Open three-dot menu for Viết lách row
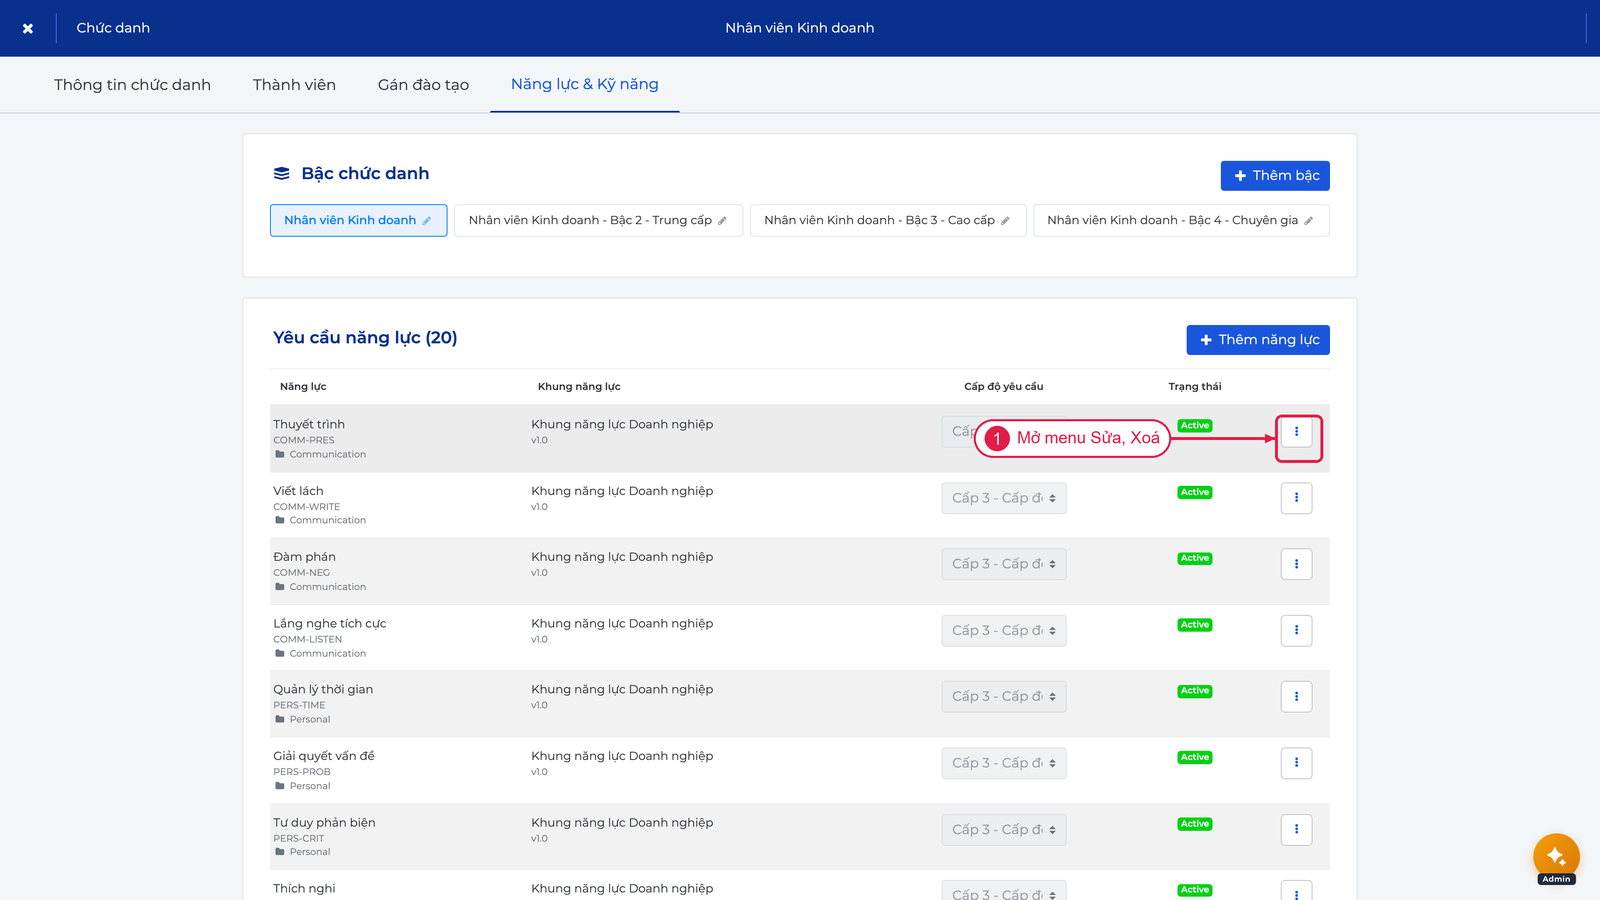This screenshot has height=900, width=1600. [1296, 498]
